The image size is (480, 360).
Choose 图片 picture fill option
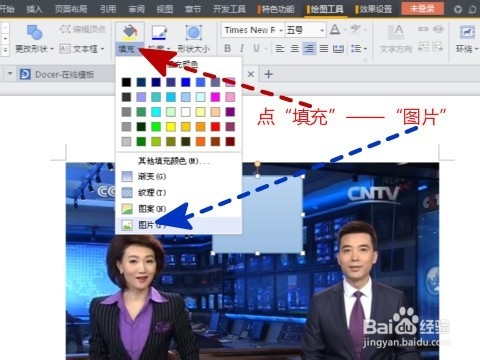[179, 225]
